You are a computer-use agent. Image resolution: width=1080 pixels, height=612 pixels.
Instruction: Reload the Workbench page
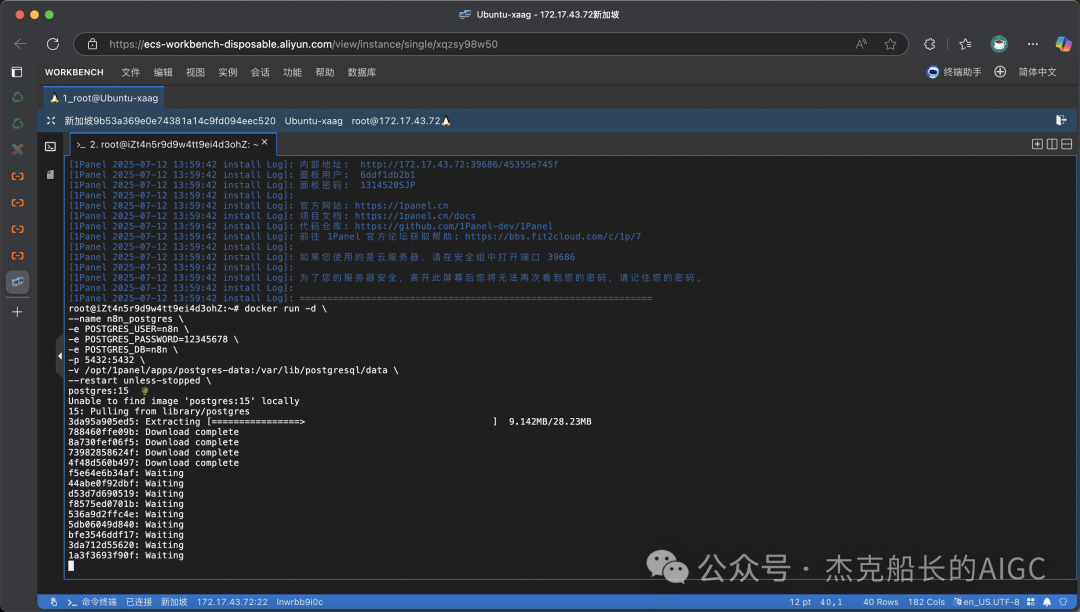tap(53, 44)
